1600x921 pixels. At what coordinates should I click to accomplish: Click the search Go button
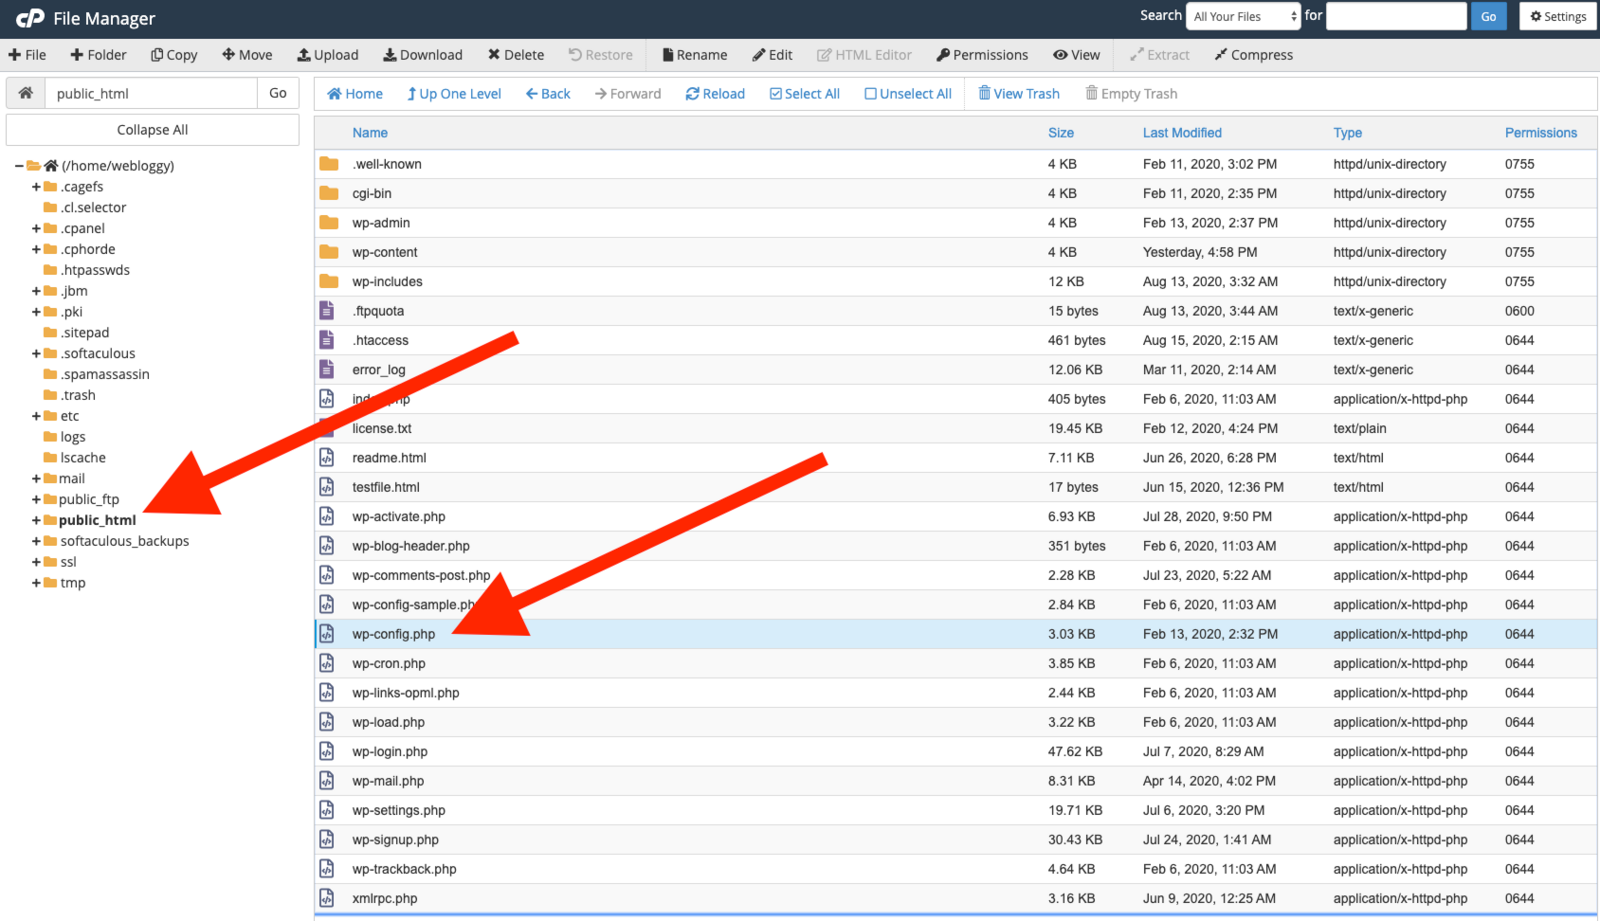1488,16
